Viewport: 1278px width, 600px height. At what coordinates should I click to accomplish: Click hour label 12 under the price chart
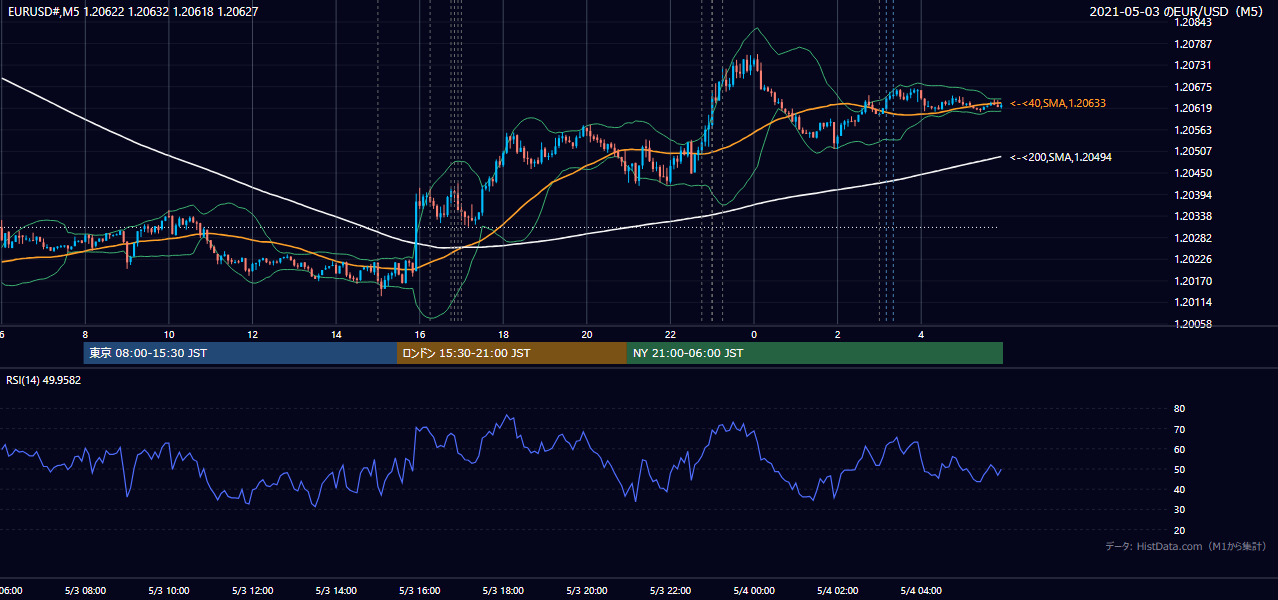tap(253, 334)
